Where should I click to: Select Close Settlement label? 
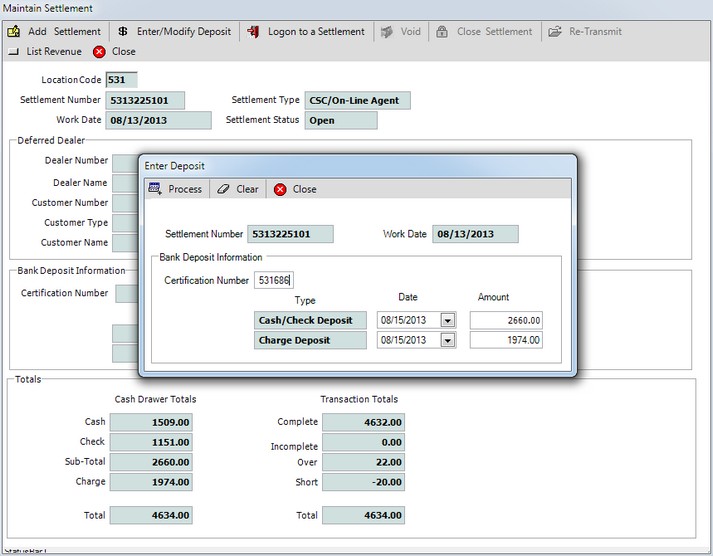tap(494, 31)
